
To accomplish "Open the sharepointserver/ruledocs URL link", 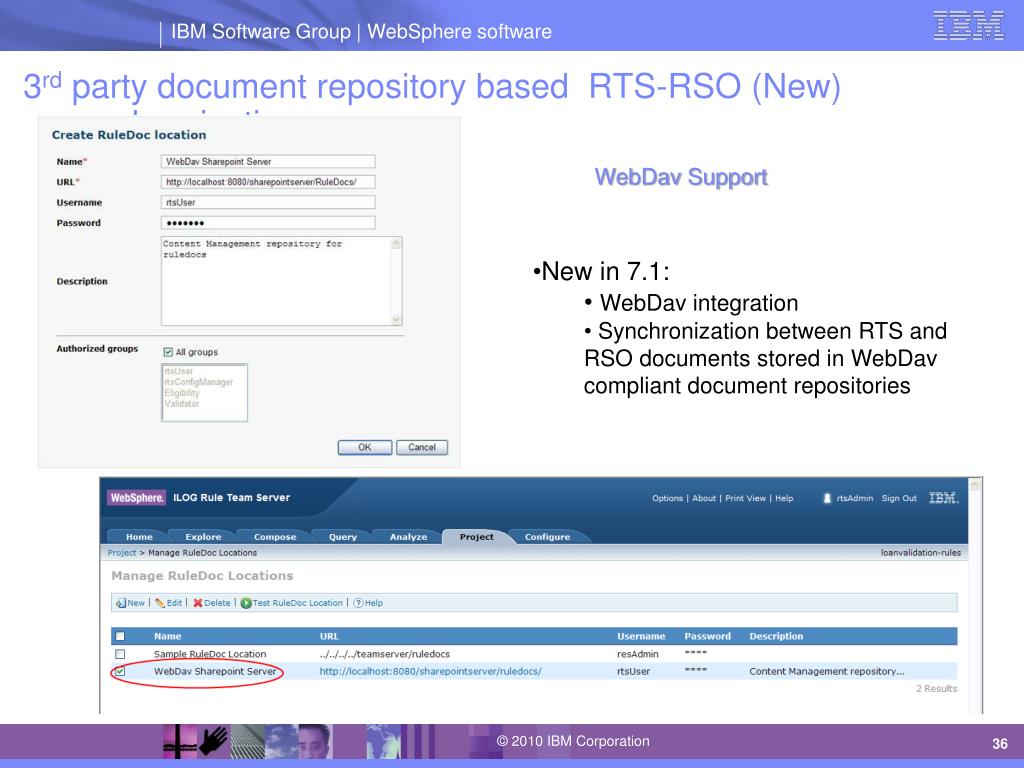I will click(x=430, y=671).
